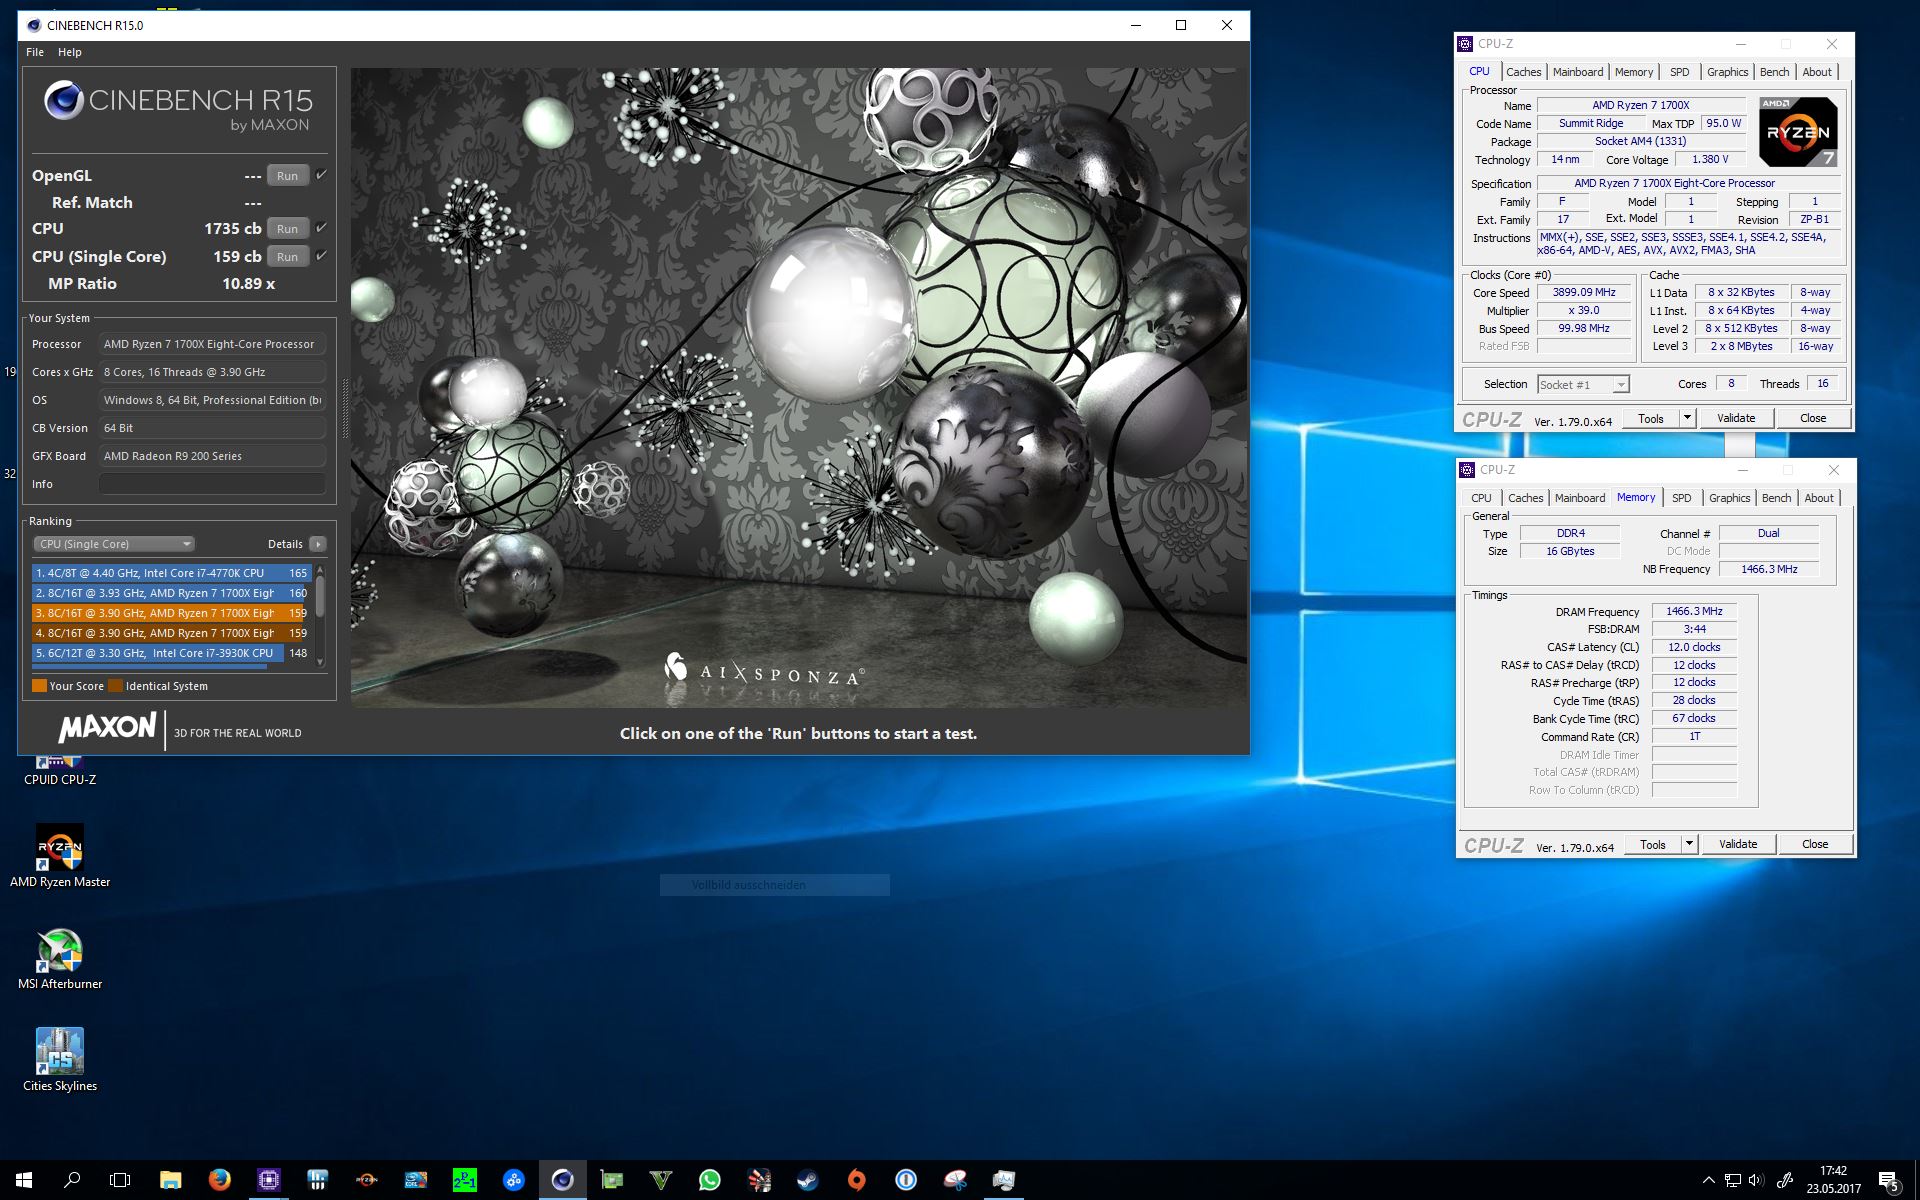Click Firefox icon in taskbar
This screenshot has width=1920, height=1200.
click(x=219, y=1180)
